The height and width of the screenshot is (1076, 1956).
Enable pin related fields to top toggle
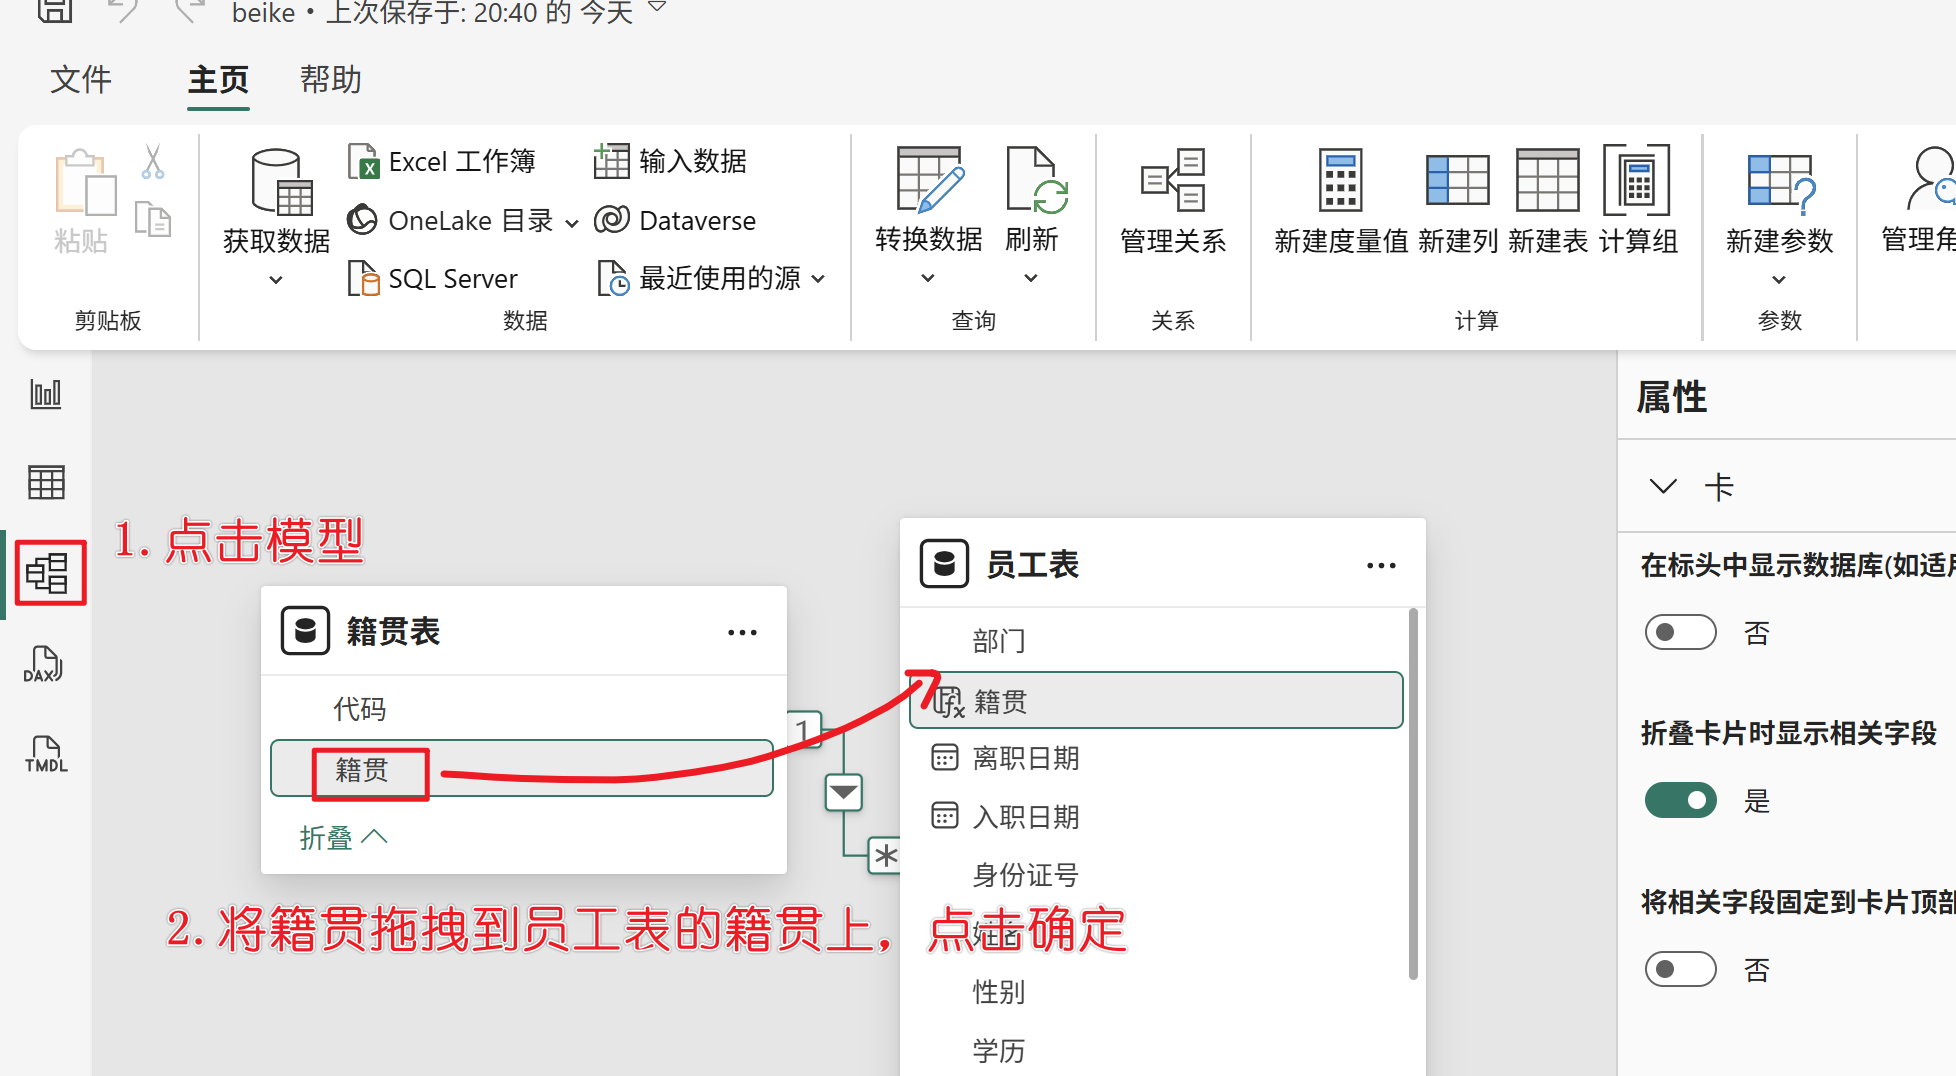click(1680, 969)
